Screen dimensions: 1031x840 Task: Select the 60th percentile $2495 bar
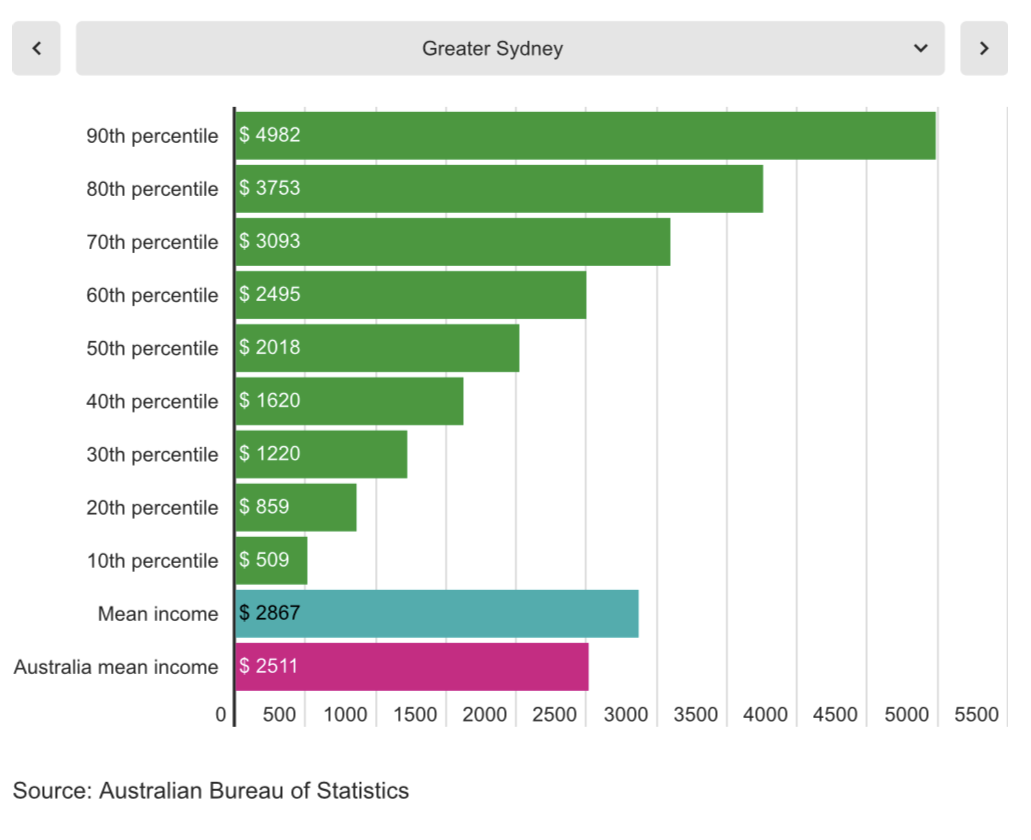pyautogui.click(x=410, y=294)
